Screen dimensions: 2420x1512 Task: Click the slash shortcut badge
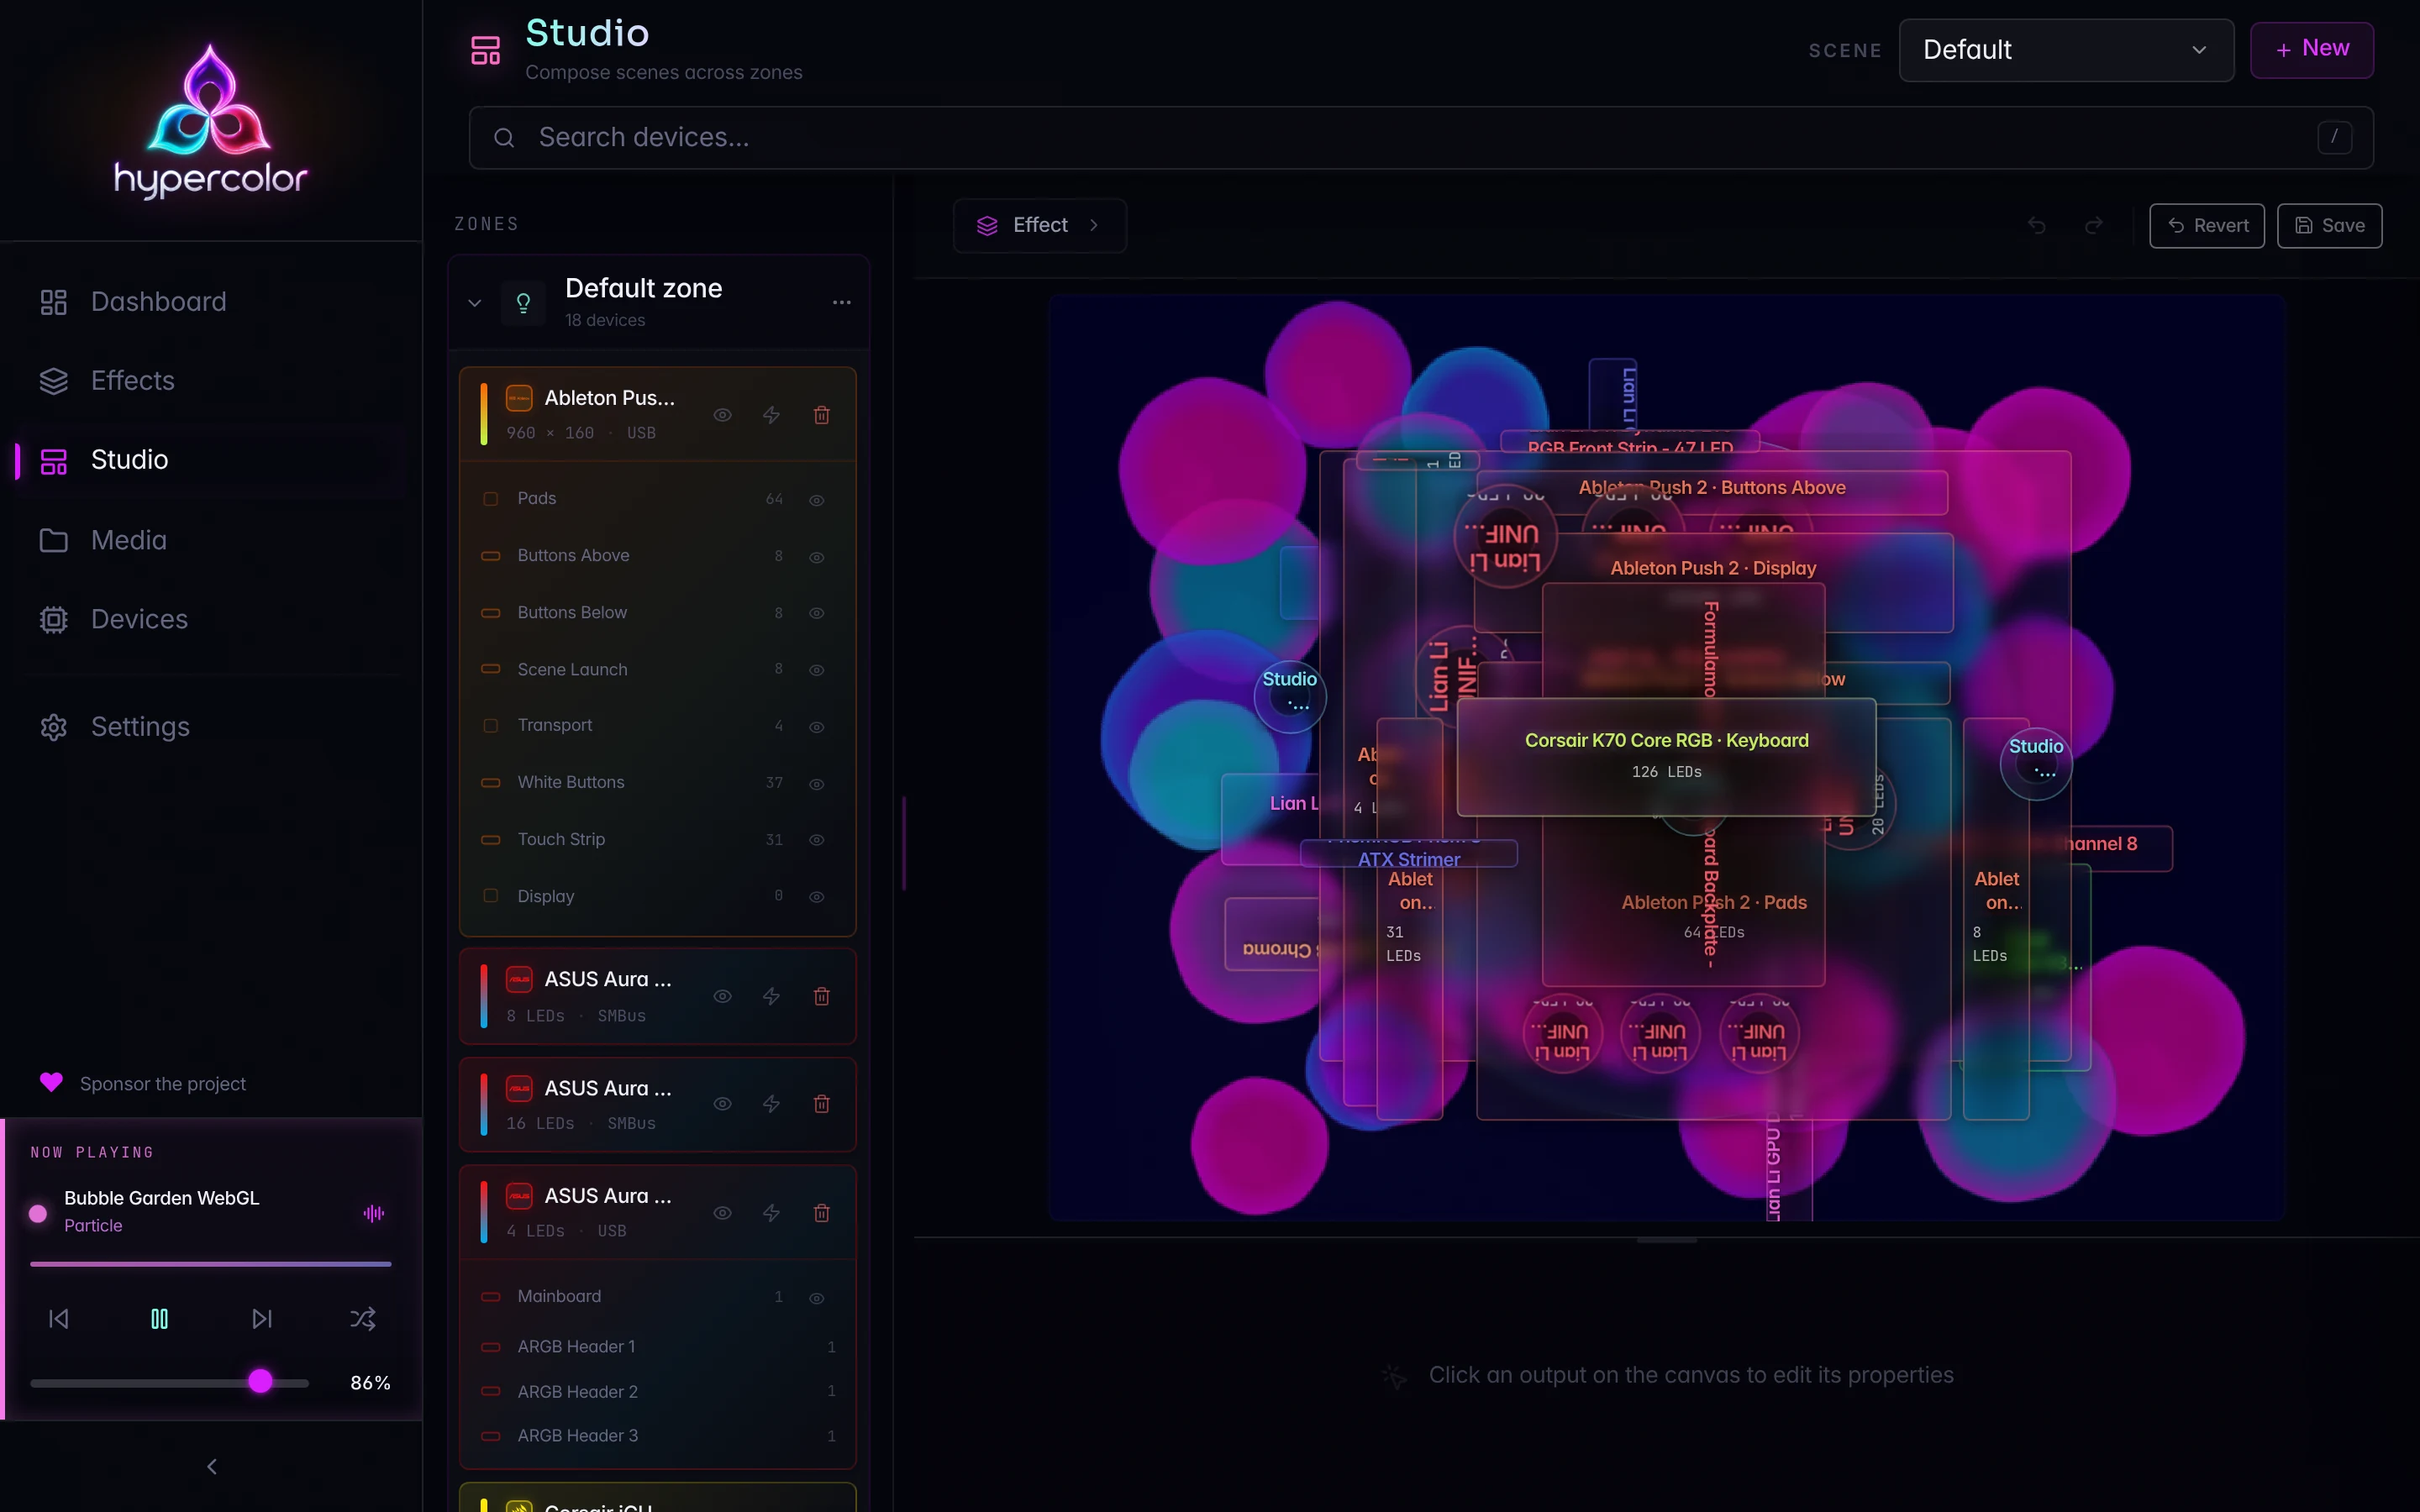(x=2334, y=138)
